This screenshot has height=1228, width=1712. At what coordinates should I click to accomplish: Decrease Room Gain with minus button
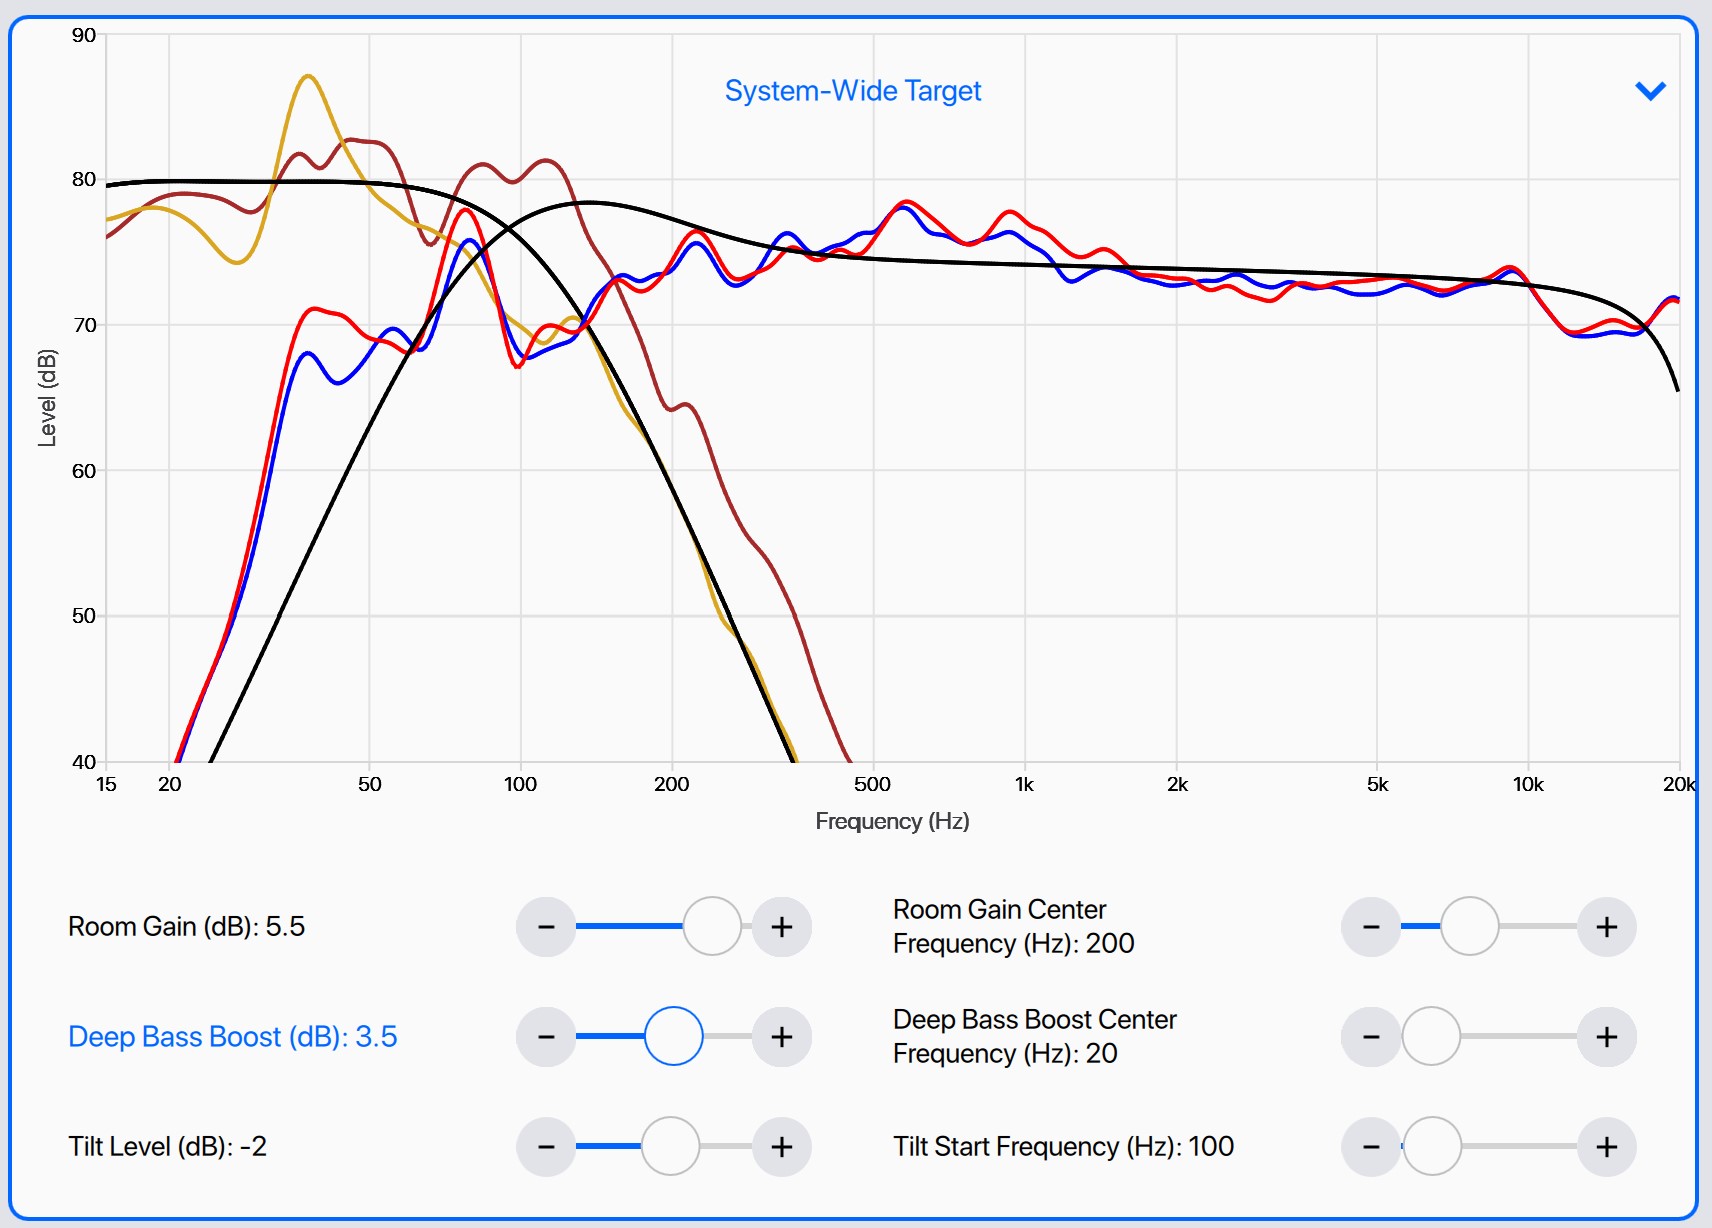546,927
